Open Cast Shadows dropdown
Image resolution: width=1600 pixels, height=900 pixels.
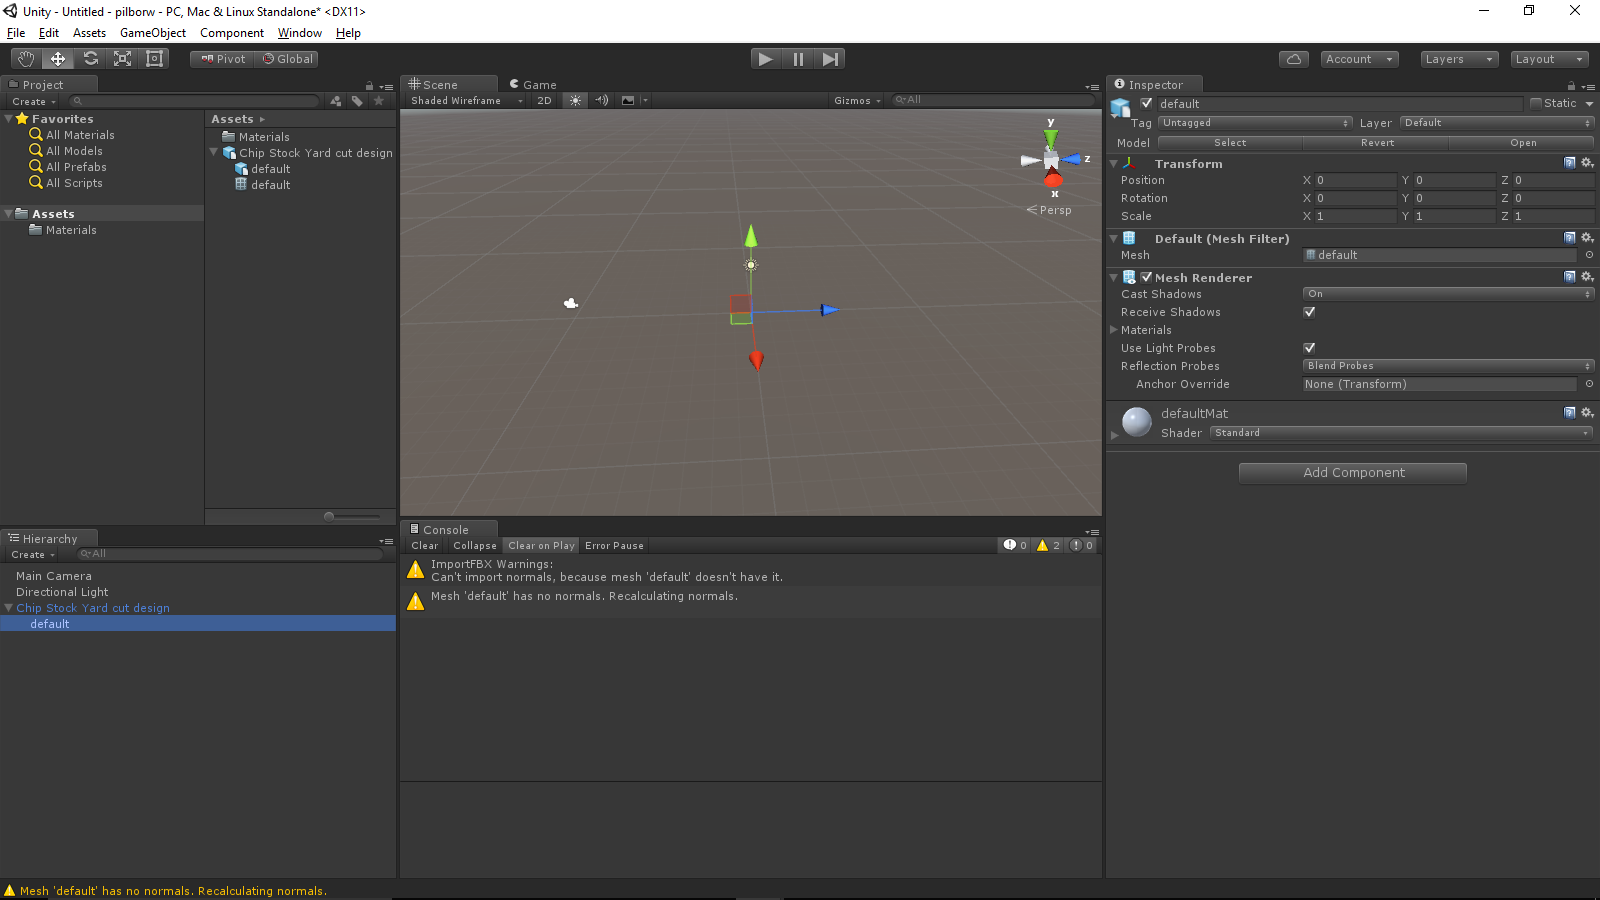1449,294
